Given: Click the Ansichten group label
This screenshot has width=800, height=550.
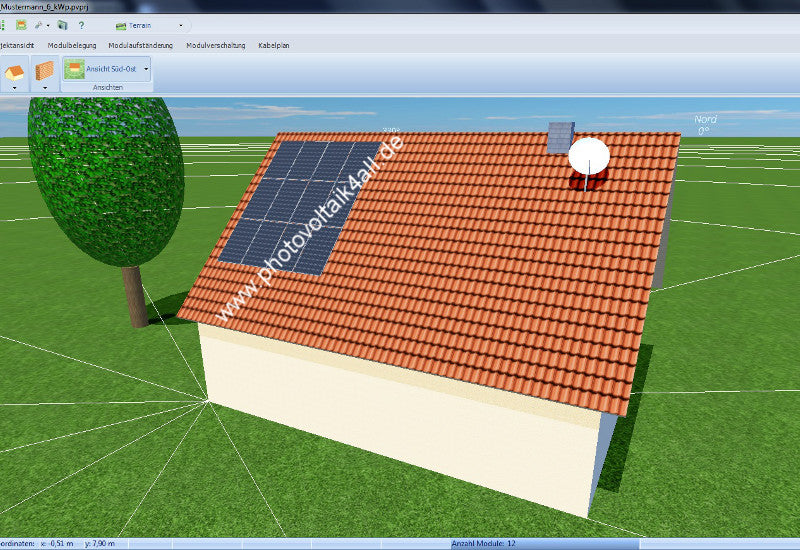Looking at the screenshot, I should point(108,88).
